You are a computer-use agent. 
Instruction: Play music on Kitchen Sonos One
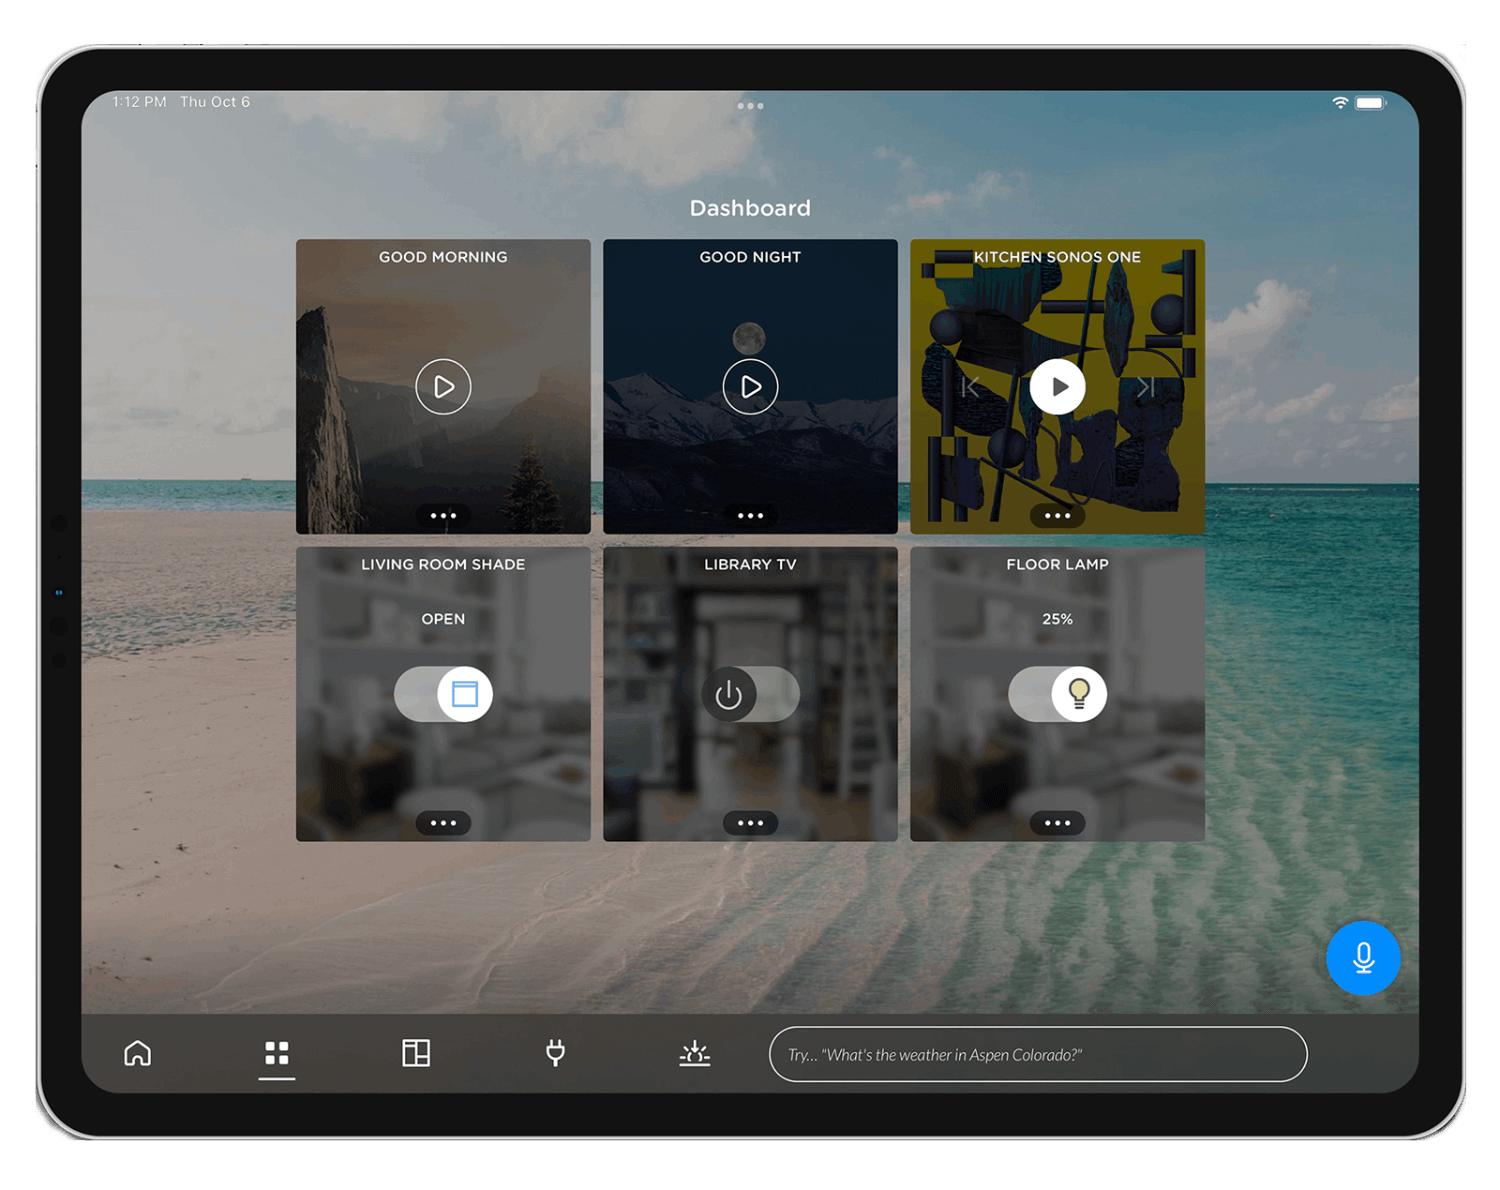coord(1057,387)
